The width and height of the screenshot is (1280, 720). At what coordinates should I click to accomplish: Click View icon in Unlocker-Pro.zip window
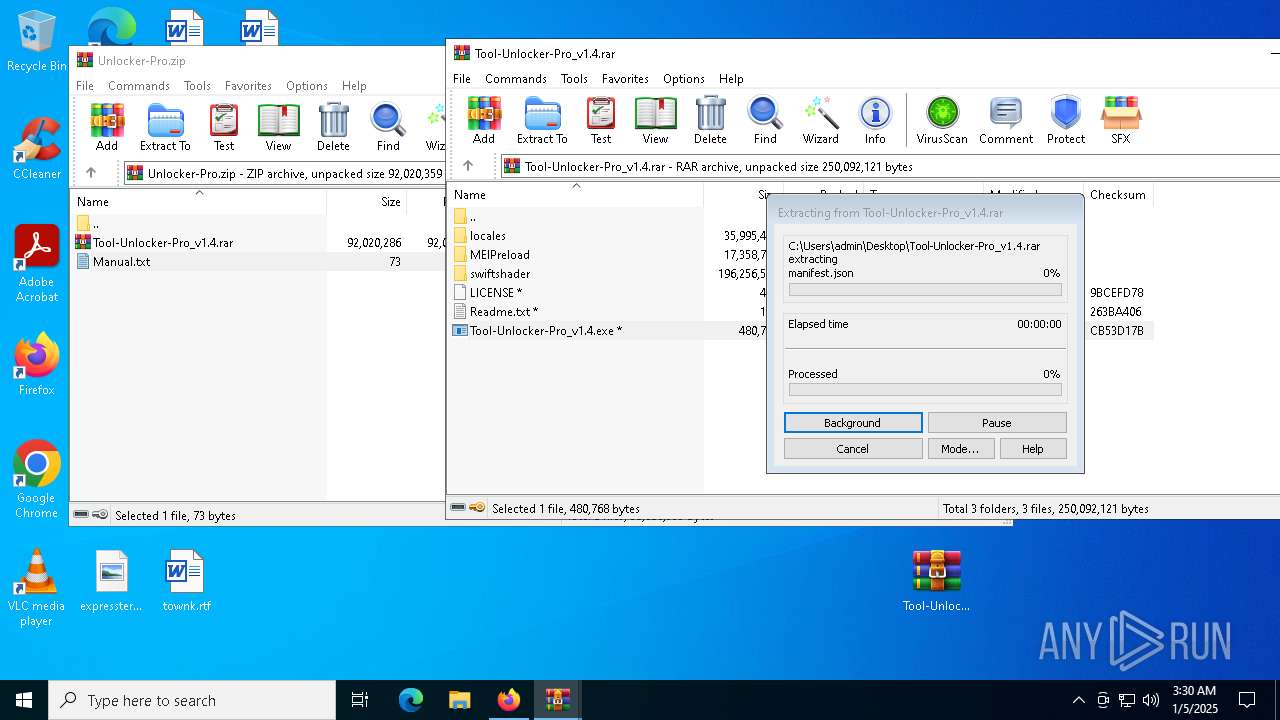[278, 127]
